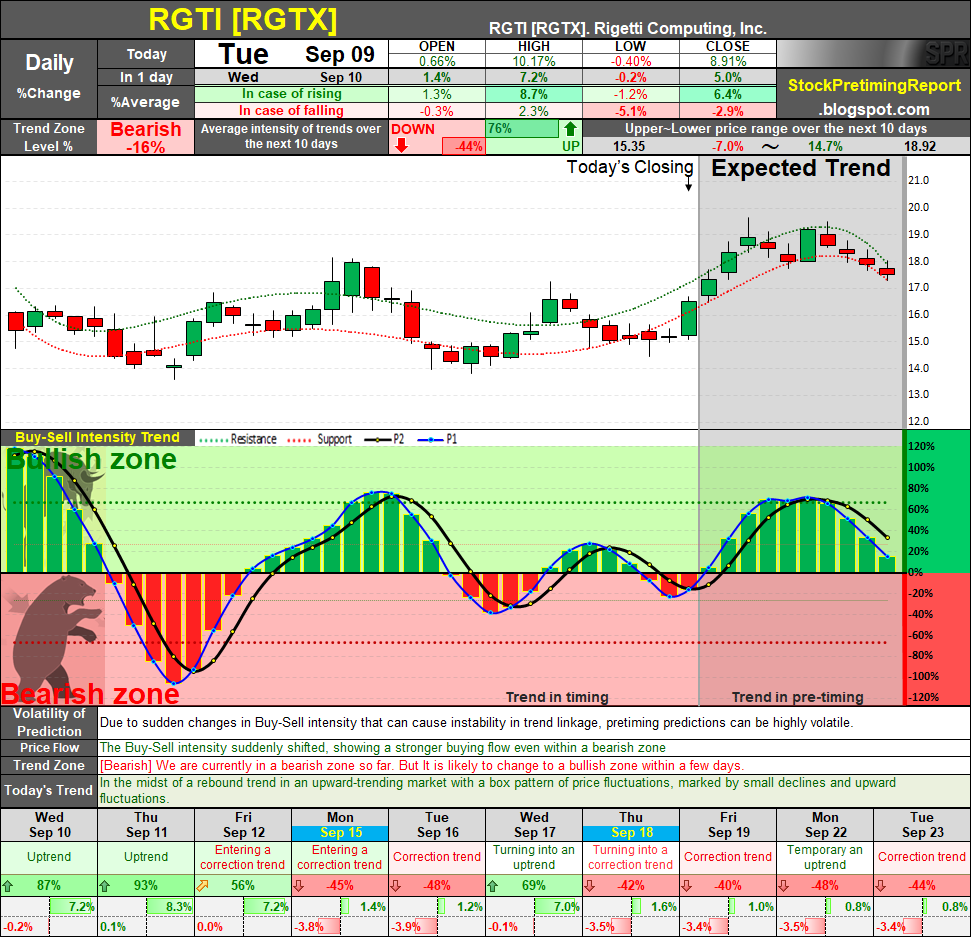Click the Buy-Sell Intensity Trend label
Image resolution: width=971 pixels, height=937 pixels.
(97, 437)
